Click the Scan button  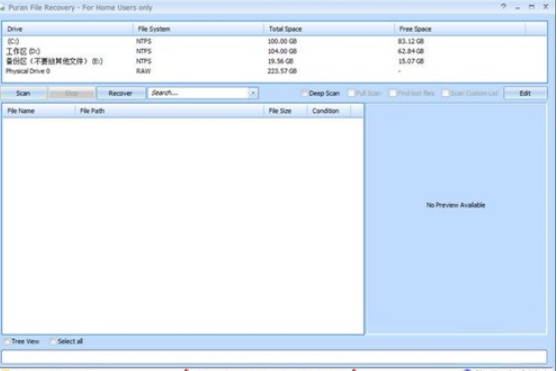point(23,93)
